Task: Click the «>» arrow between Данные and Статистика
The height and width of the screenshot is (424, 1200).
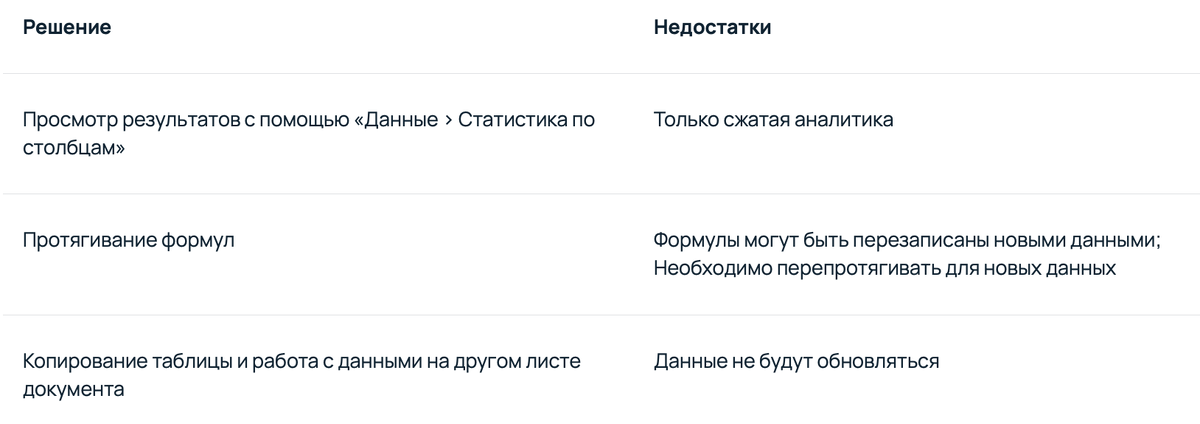Action: pos(448,121)
